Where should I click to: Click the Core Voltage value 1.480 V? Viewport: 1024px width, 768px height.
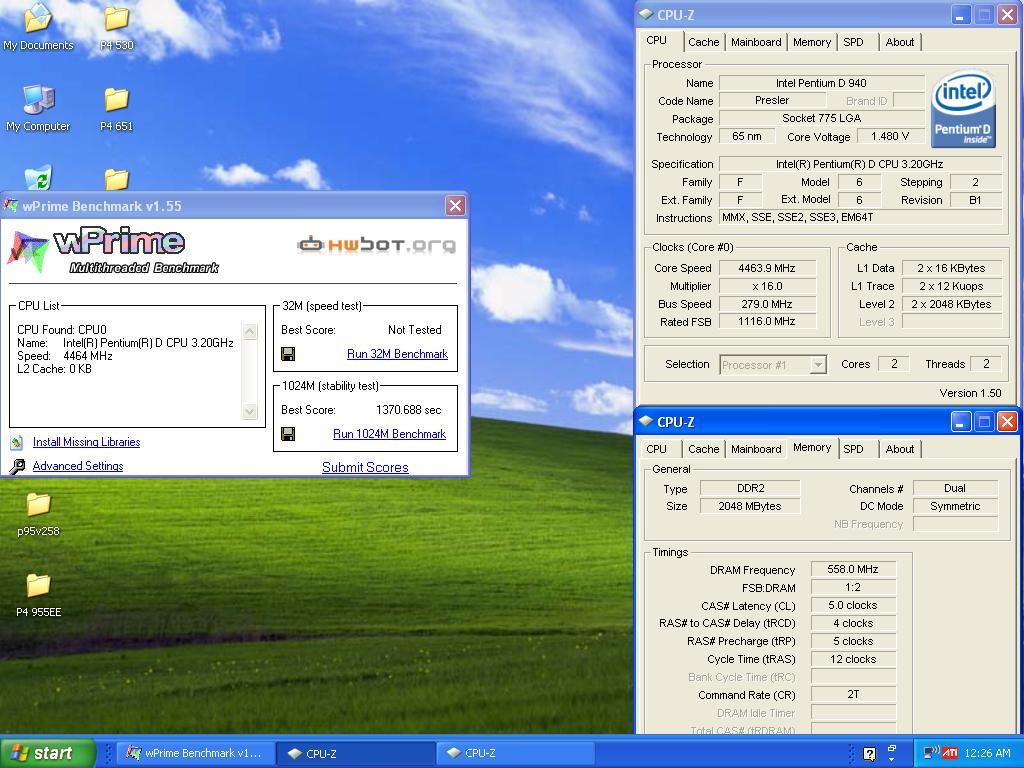tap(890, 136)
